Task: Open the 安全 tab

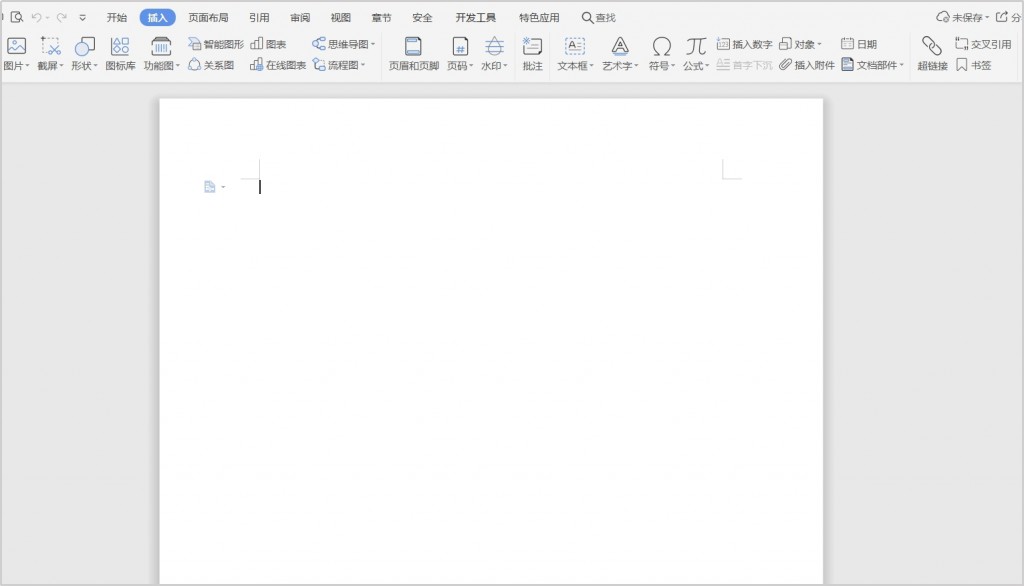Action: pos(423,18)
